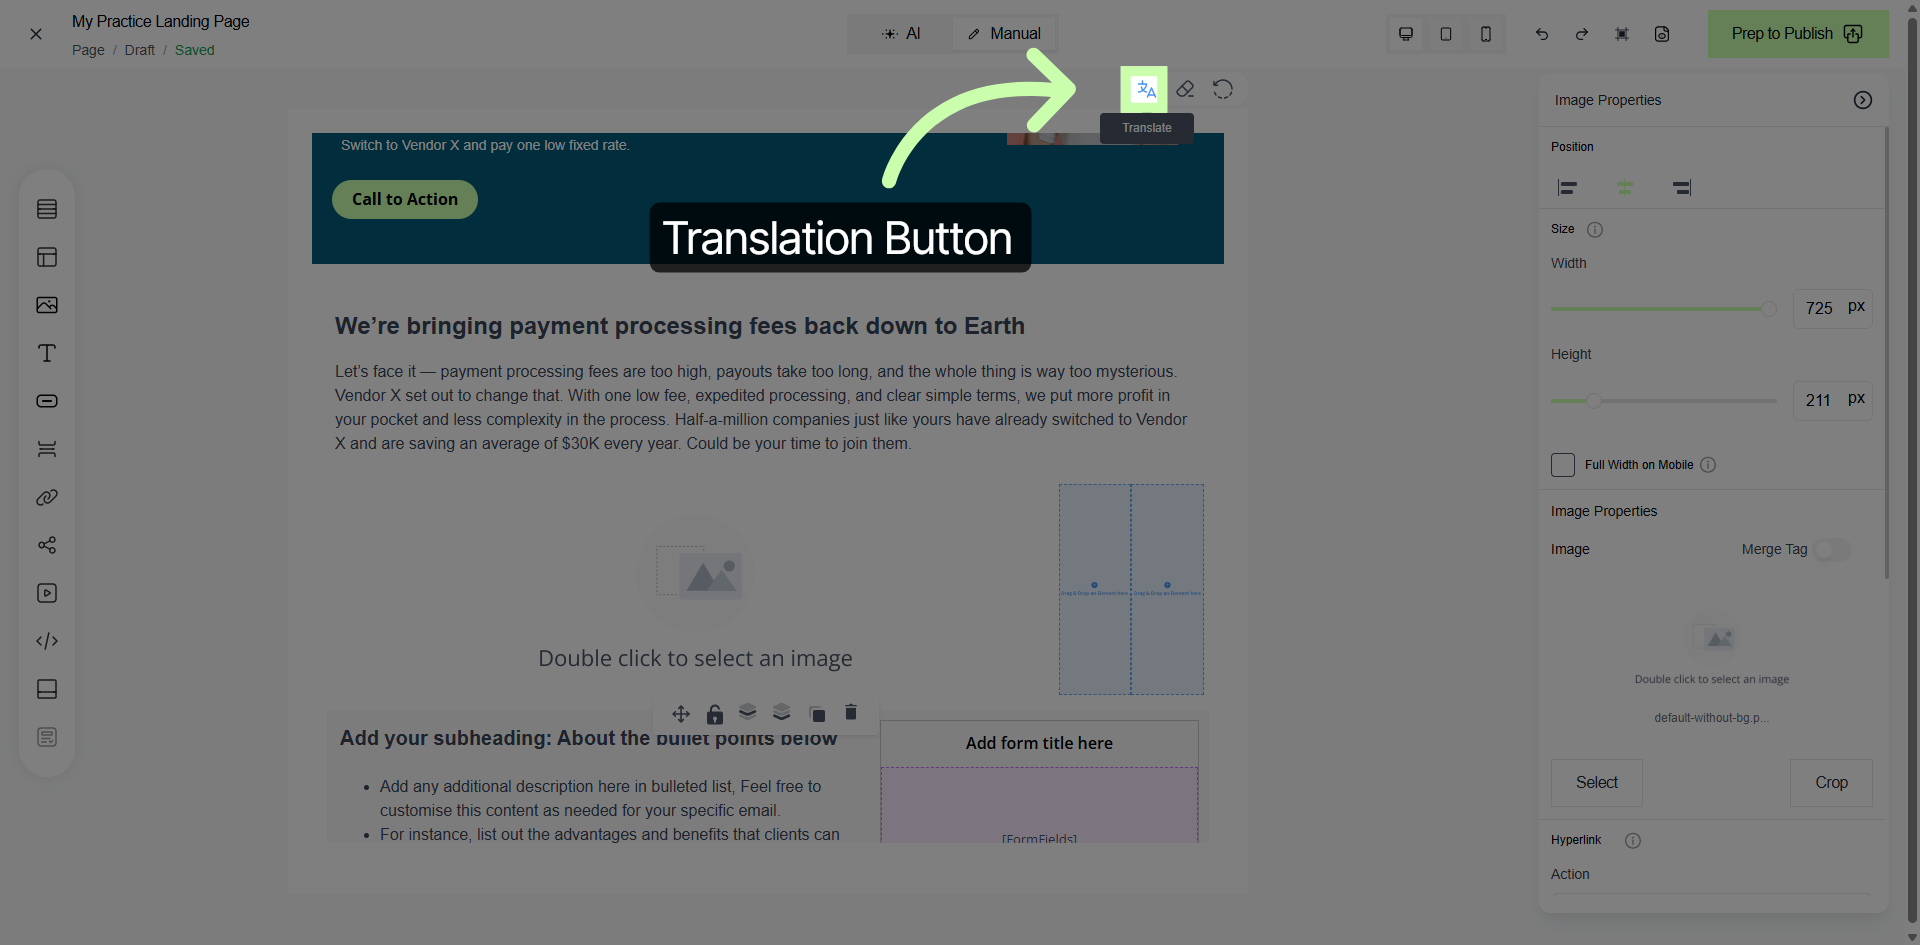Click the 'Add your subheading' text
Image resolution: width=1920 pixels, height=945 pixels.
pyautogui.click(x=588, y=738)
